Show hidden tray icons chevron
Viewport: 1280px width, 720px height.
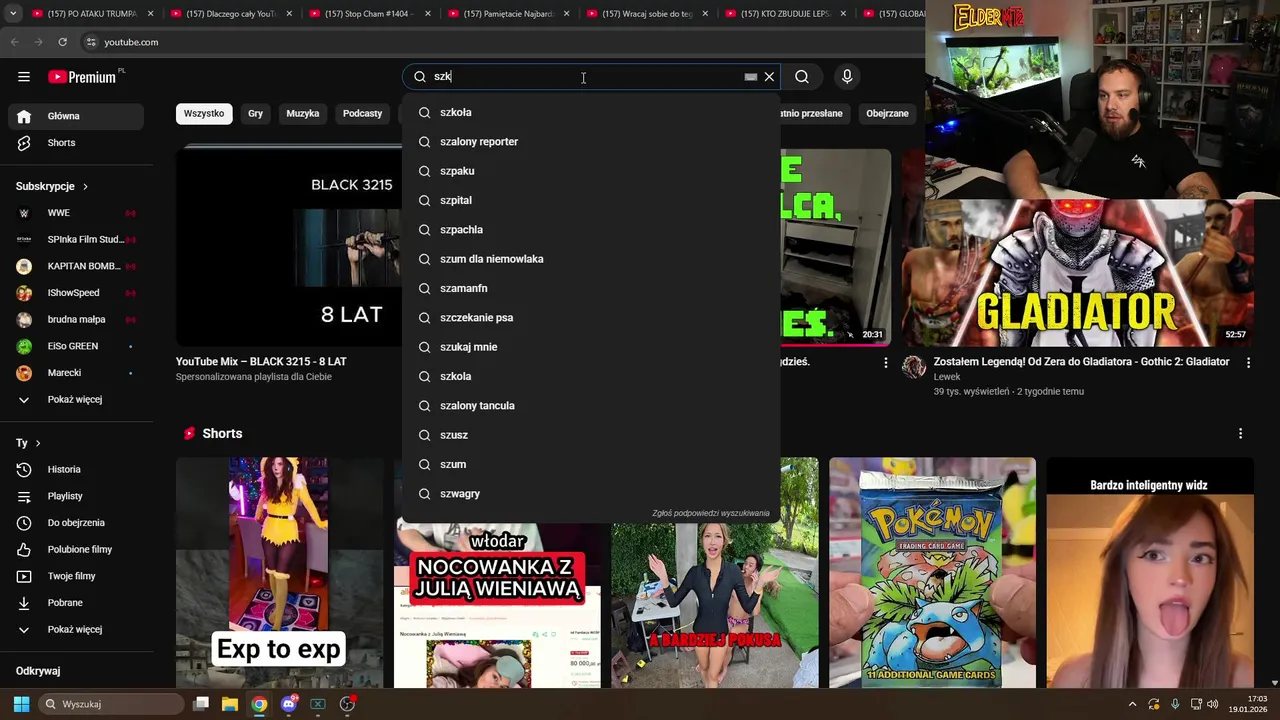tap(1132, 704)
